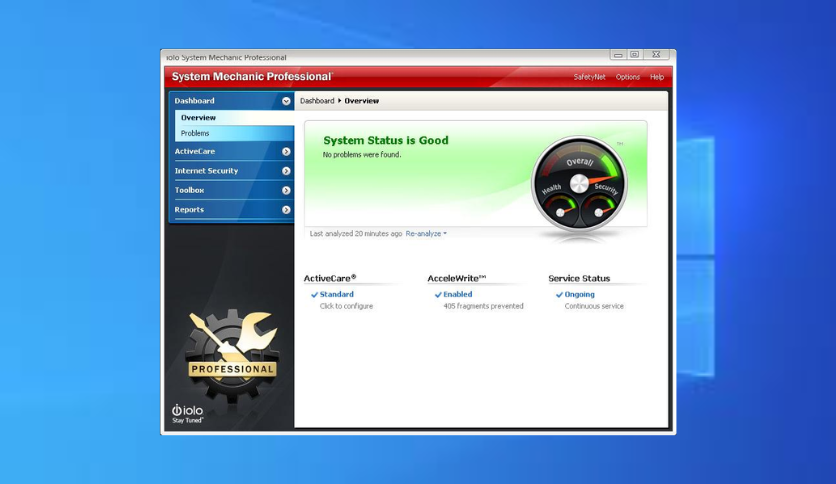
Task: Select Problems under Dashboard
Action: pyautogui.click(x=235, y=133)
